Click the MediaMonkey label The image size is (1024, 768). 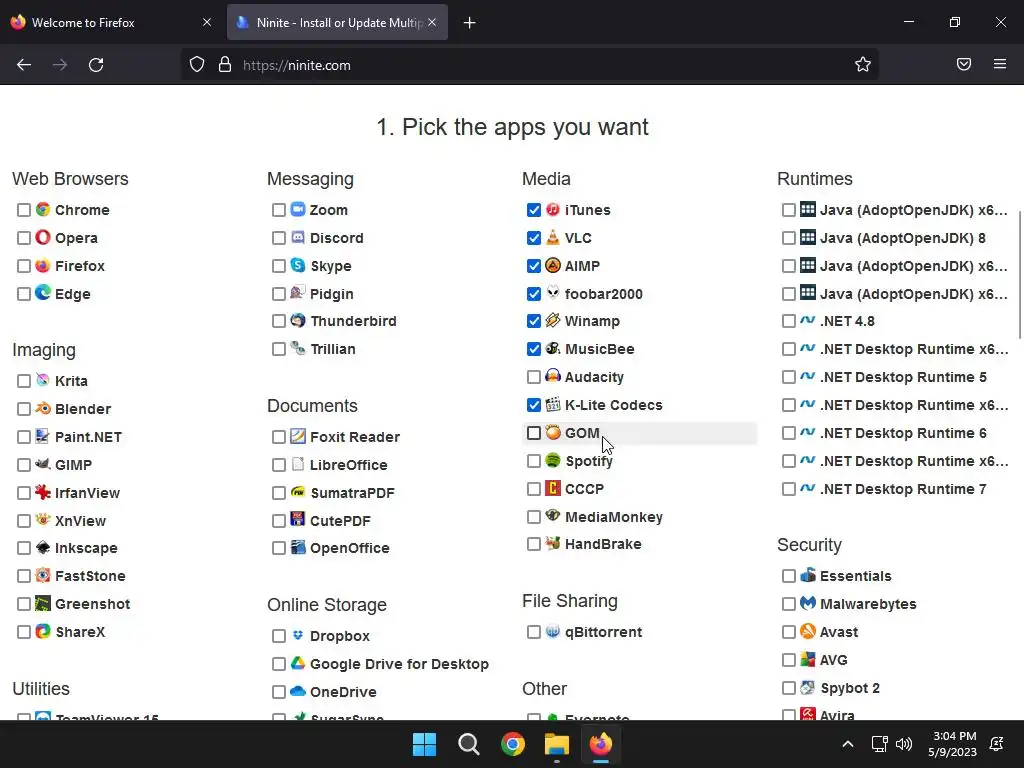614,517
